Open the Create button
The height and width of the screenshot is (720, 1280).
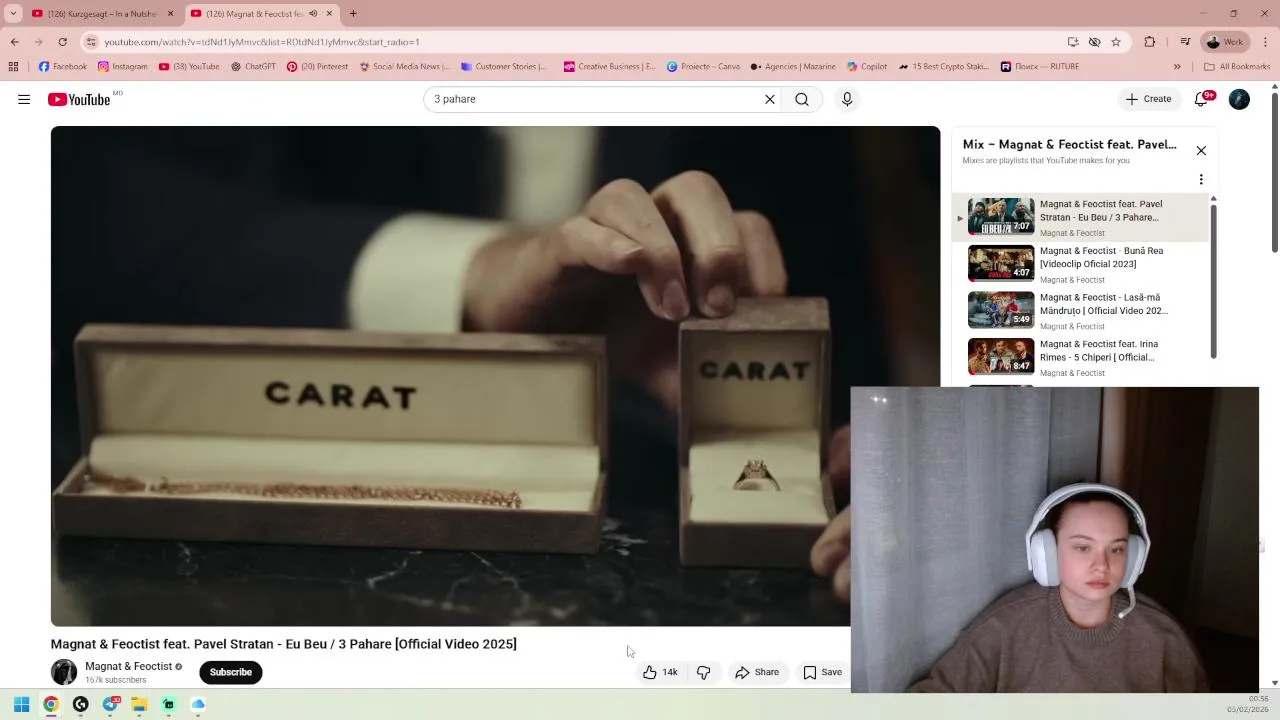[1148, 99]
